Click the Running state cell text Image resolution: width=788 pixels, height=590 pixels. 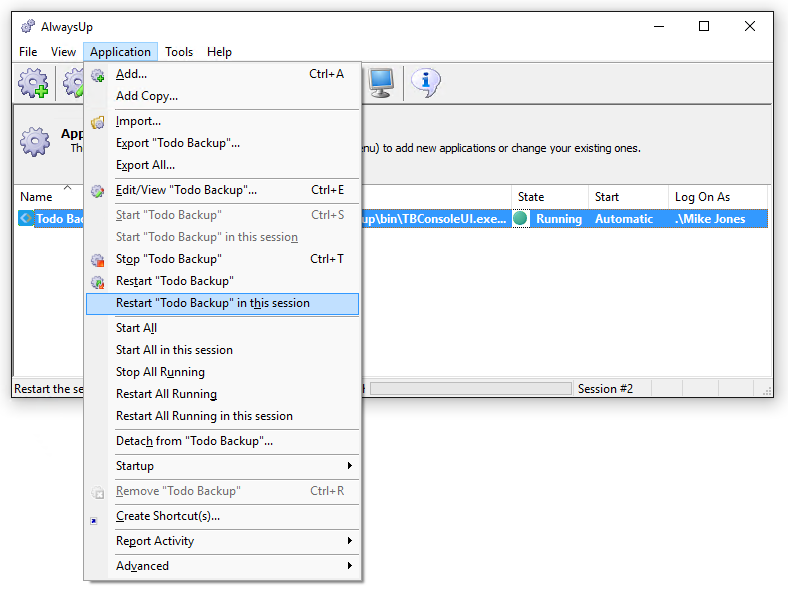559,219
